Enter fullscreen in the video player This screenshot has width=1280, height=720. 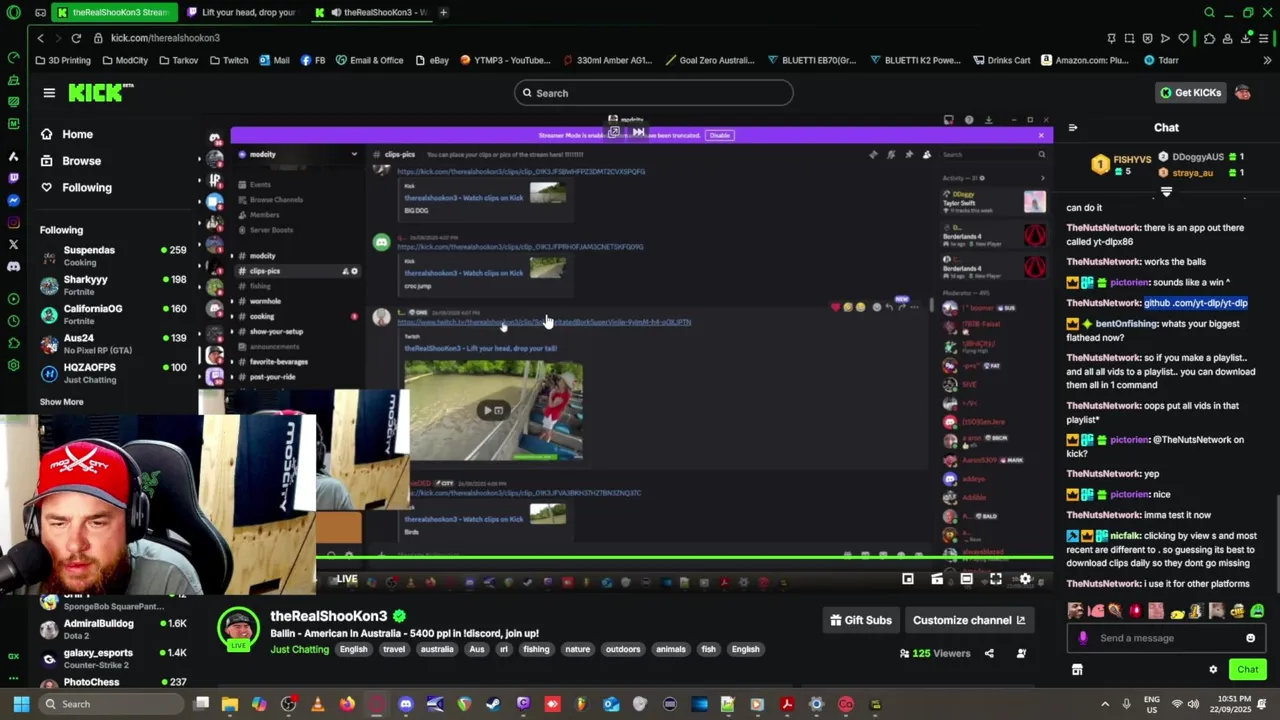996,579
